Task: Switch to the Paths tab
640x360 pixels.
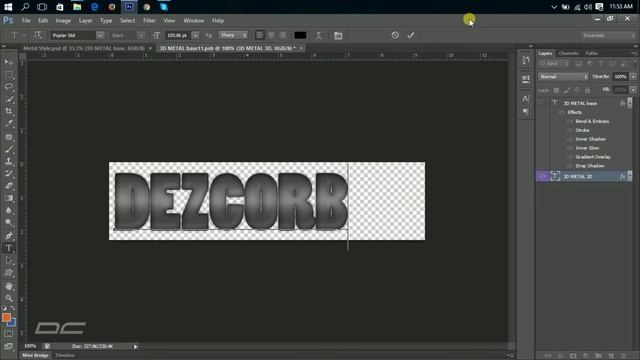Action: 591,53
